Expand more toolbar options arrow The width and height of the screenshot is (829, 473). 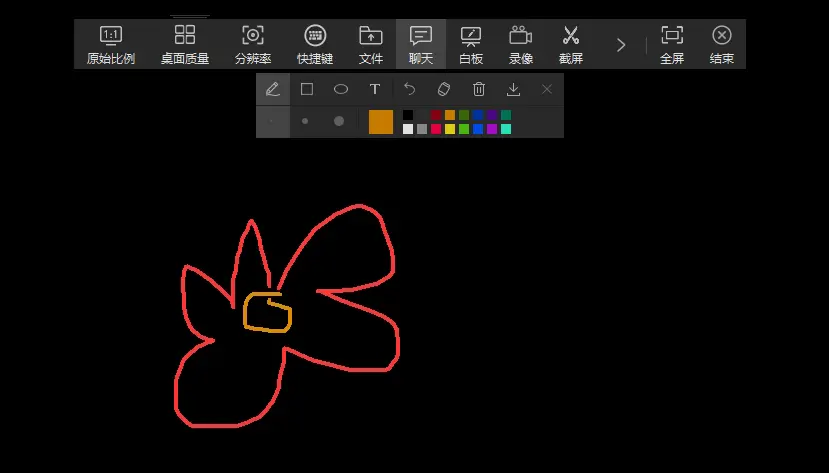pos(621,45)
